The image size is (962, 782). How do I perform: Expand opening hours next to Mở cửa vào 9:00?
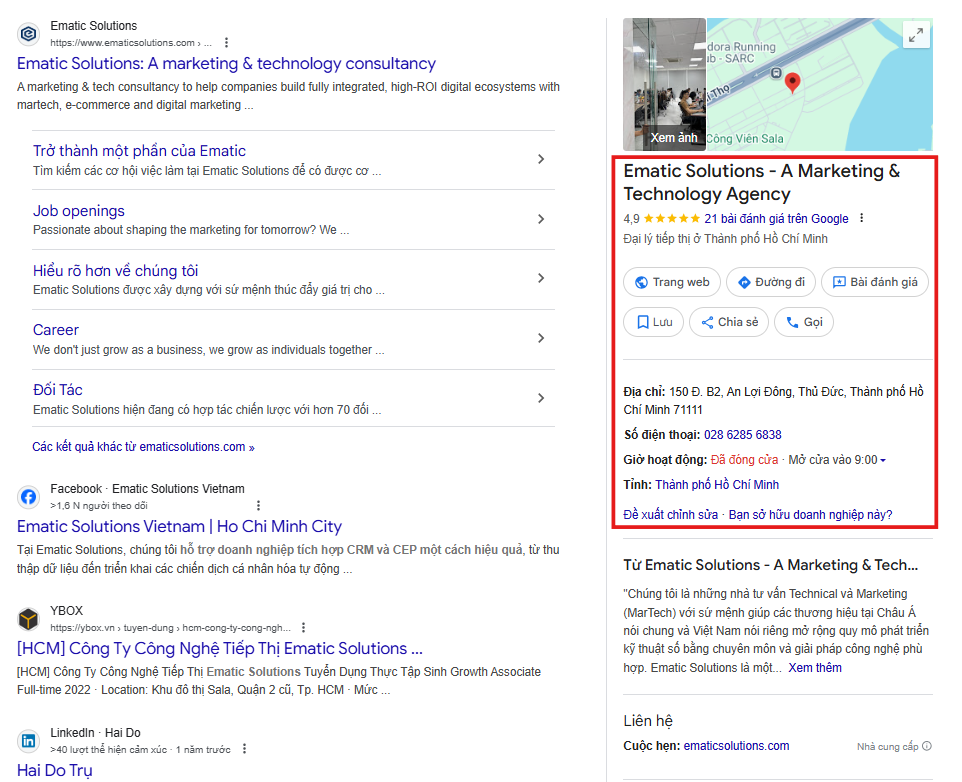[x=882, y=460]
